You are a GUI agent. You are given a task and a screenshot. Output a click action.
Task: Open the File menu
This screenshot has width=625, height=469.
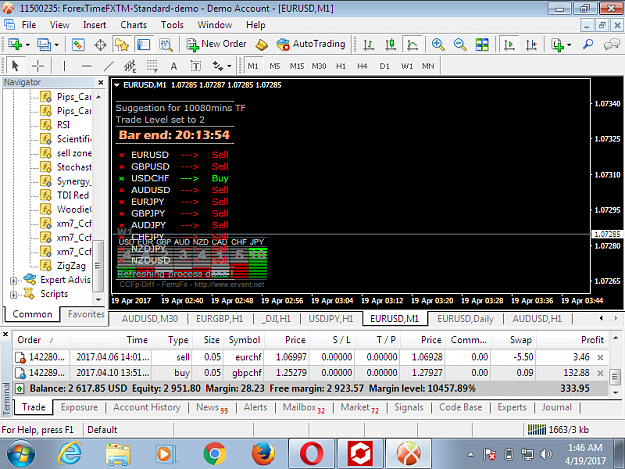[29, 25]
